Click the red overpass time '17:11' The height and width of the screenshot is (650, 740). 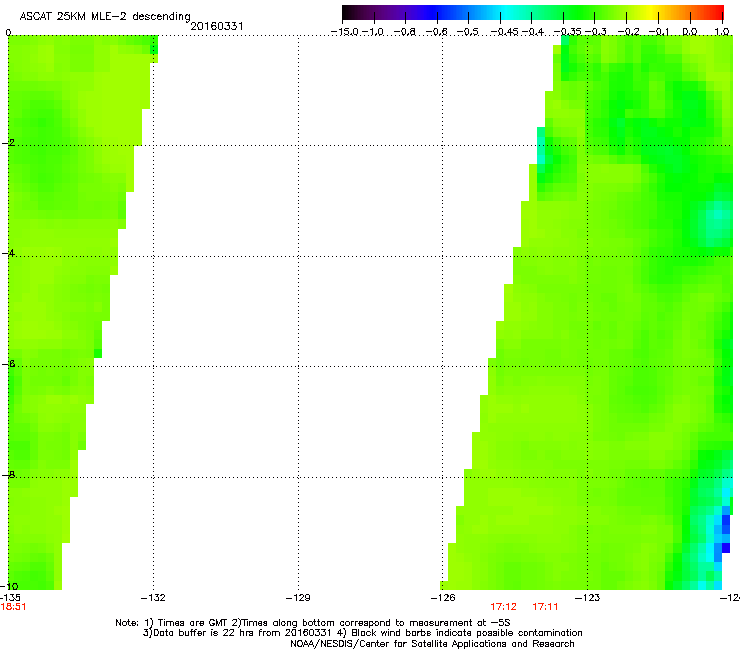click(x=546, y=607)
